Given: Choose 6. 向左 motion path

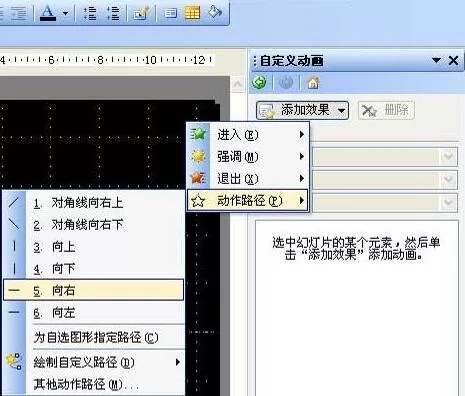Looking at the screenshot, I should [94, 312].
